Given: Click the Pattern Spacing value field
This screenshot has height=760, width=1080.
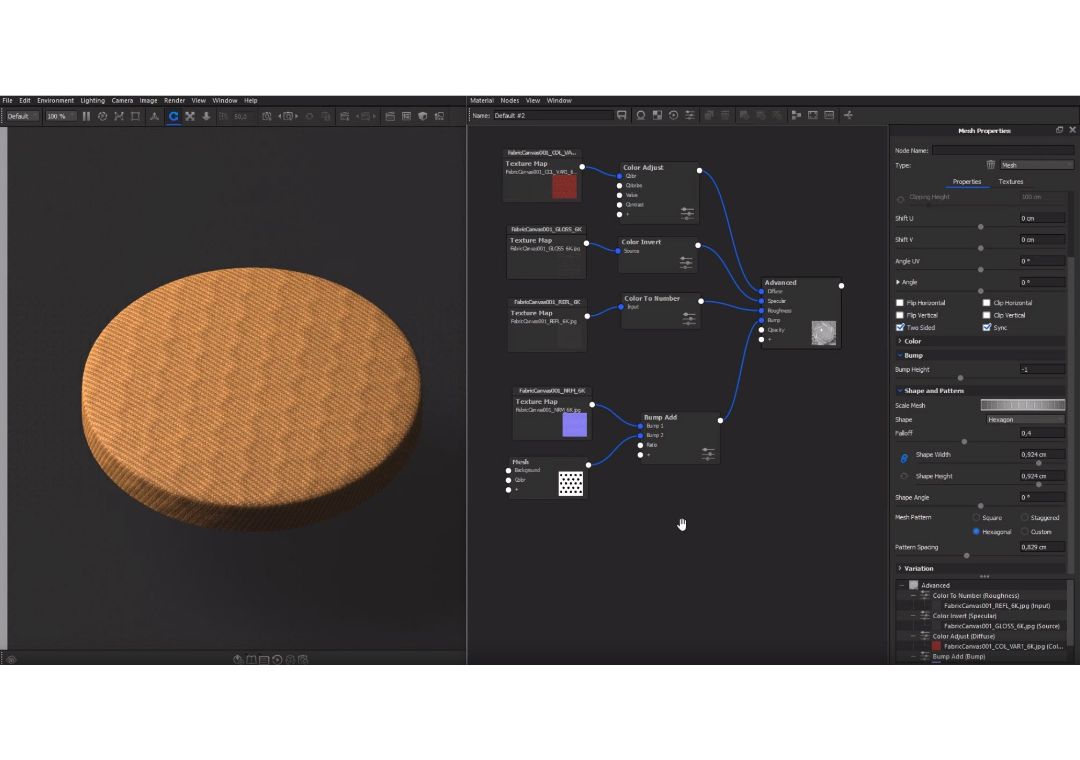Looking at the screenshot, I should (x=1041, y=547).
